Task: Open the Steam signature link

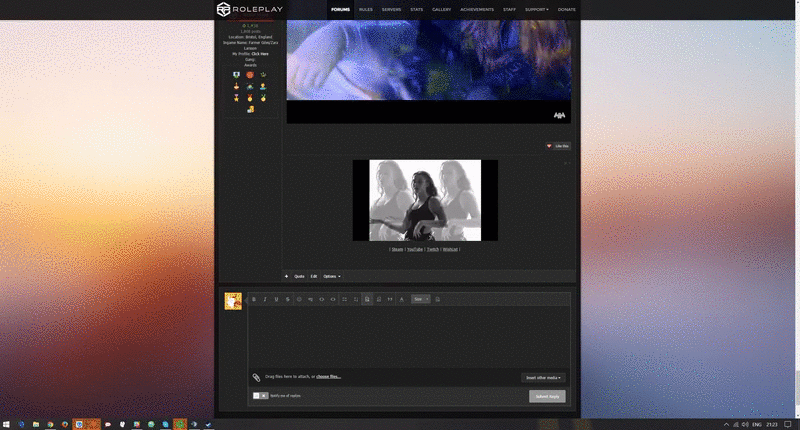Action: [x=397, y=249]
